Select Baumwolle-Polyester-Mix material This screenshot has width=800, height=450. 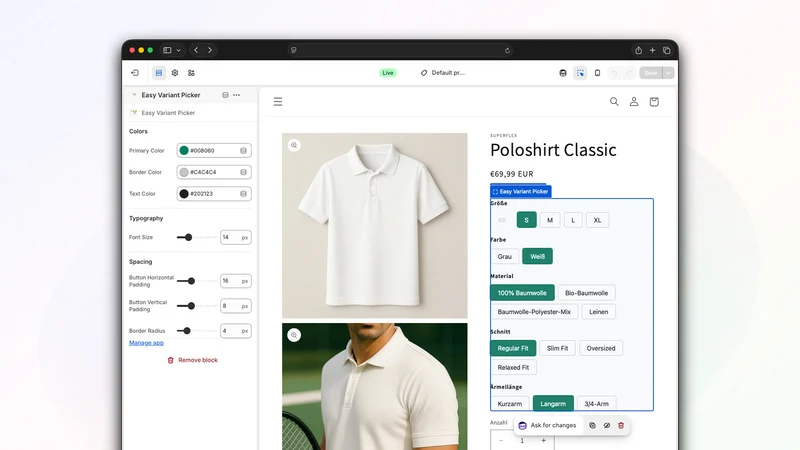point(534,312)
